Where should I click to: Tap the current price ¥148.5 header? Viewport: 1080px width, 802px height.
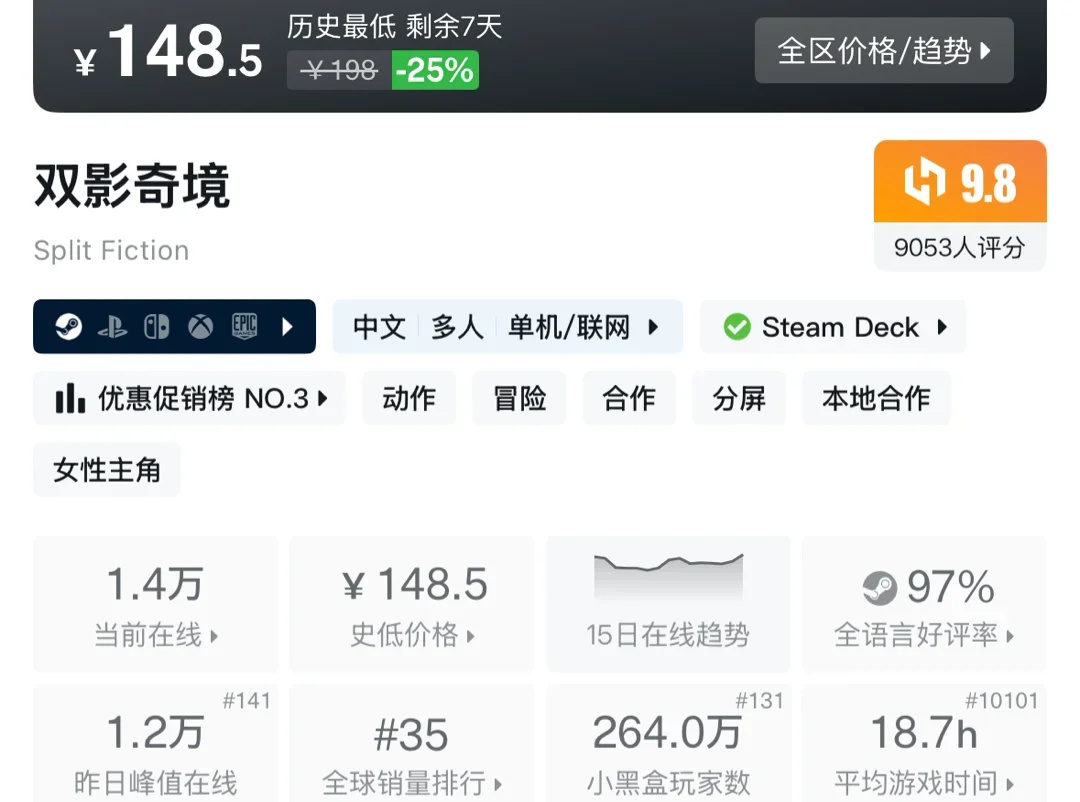point(168,52)
